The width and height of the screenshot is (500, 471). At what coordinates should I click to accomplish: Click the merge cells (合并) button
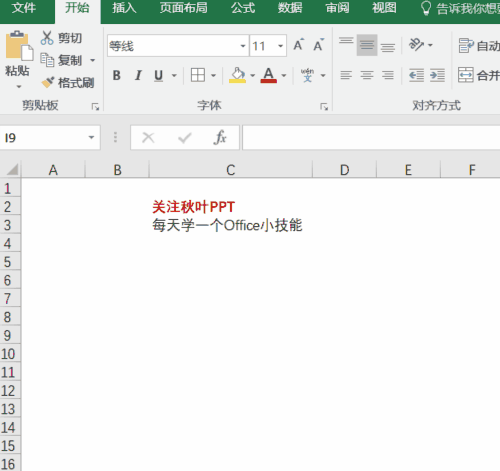[479, 75]
